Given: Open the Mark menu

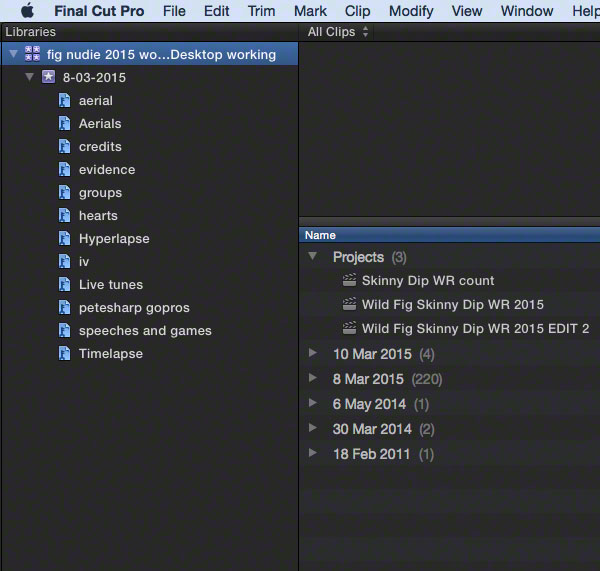Looking at the screenshot, I should (x=310, y=11).
